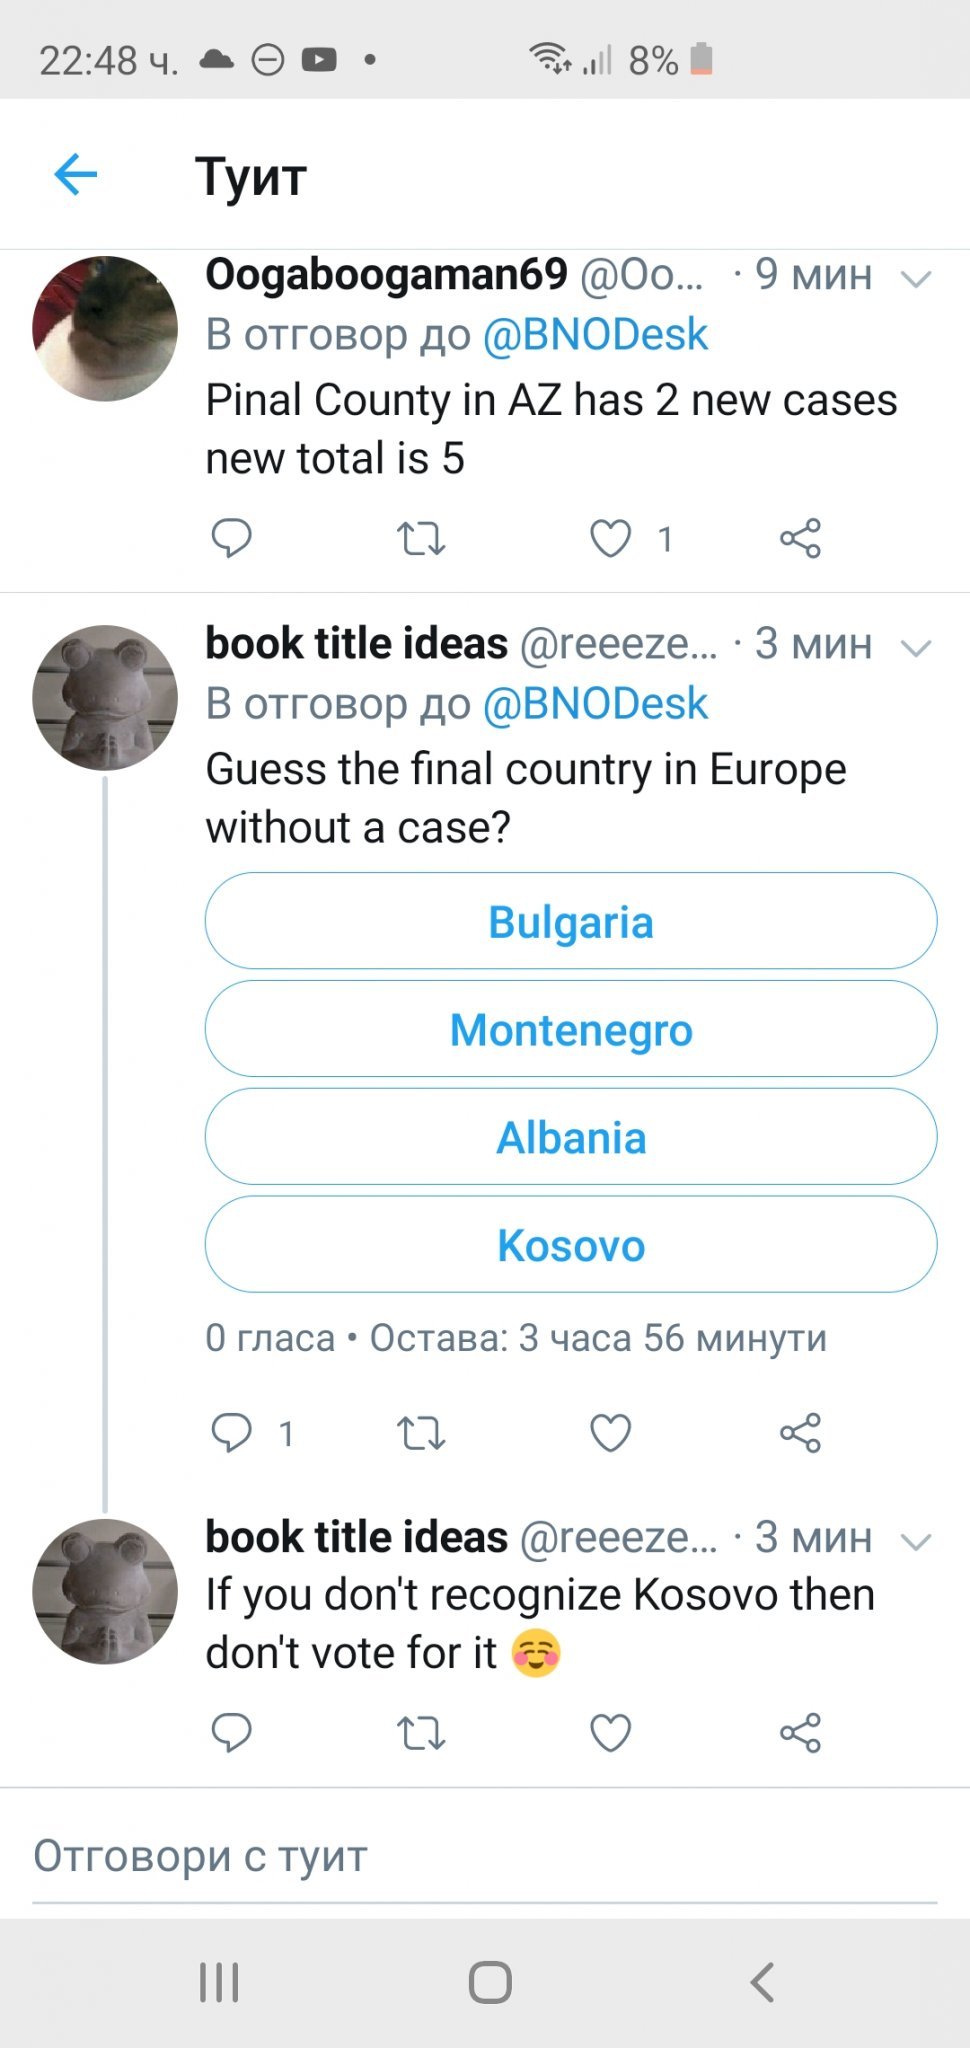Share the Kosovo recognition tweet
The height and width of the screenshot is (2048, 970).
(800, 1733)
